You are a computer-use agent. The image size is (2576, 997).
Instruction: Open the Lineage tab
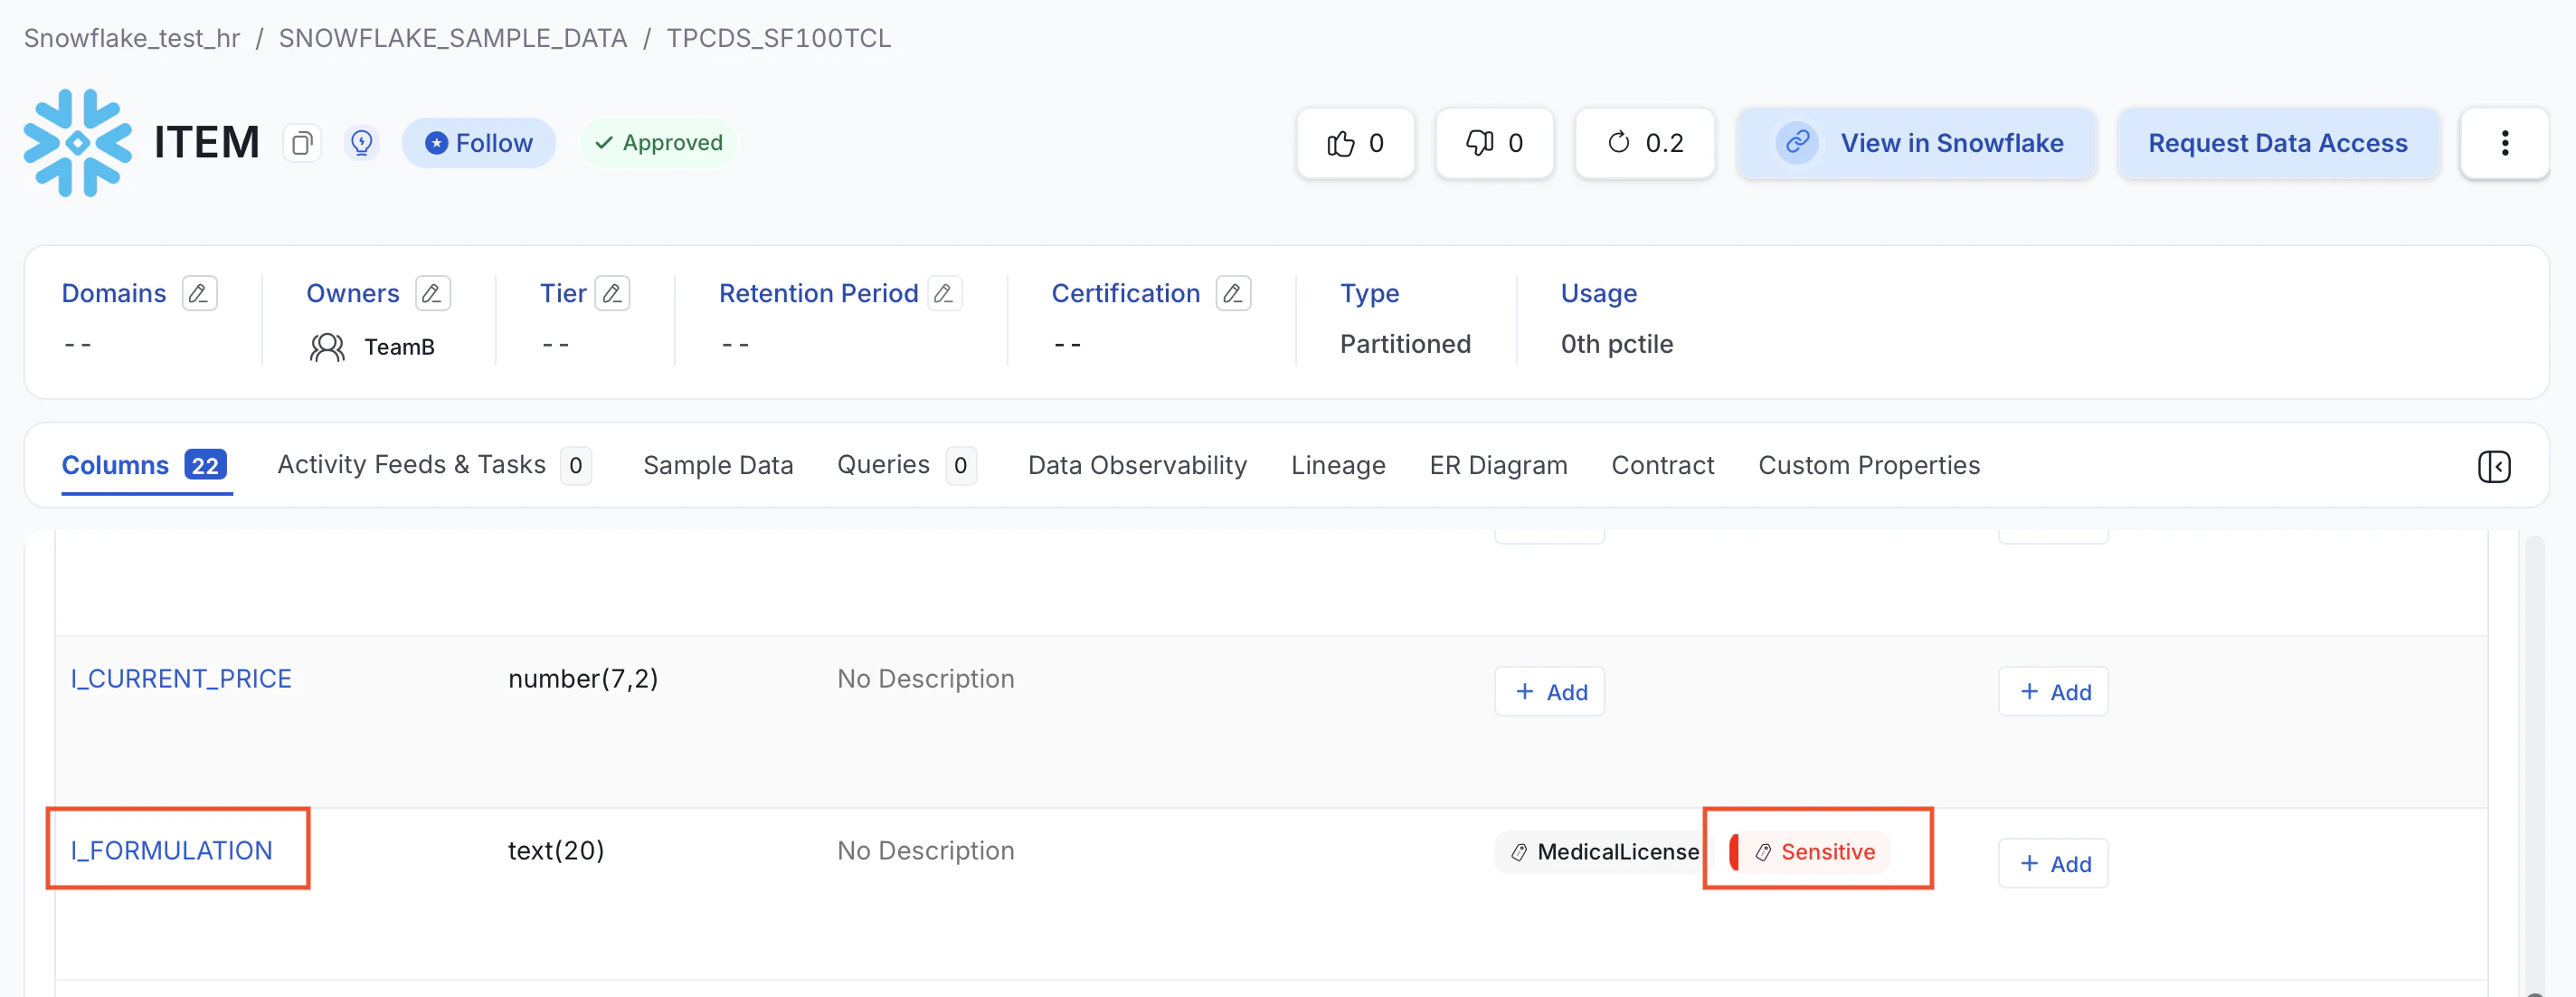pos(1338,465)
